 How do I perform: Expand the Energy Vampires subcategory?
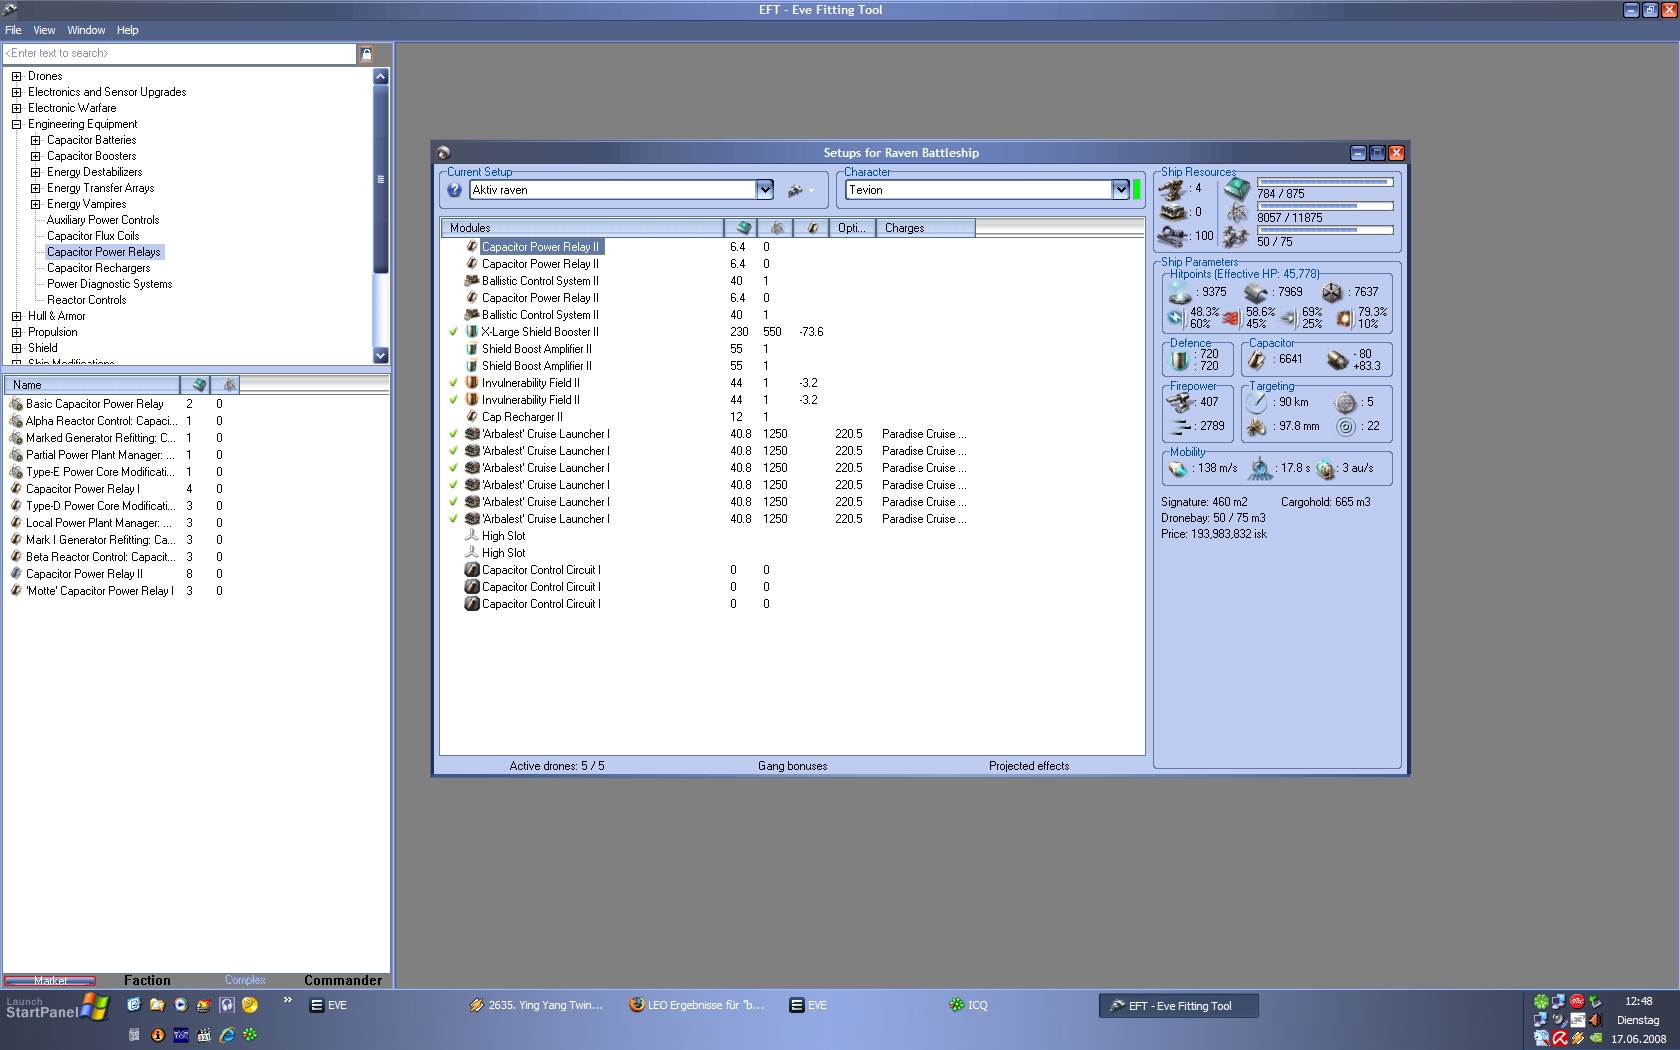tap(35, 204)
